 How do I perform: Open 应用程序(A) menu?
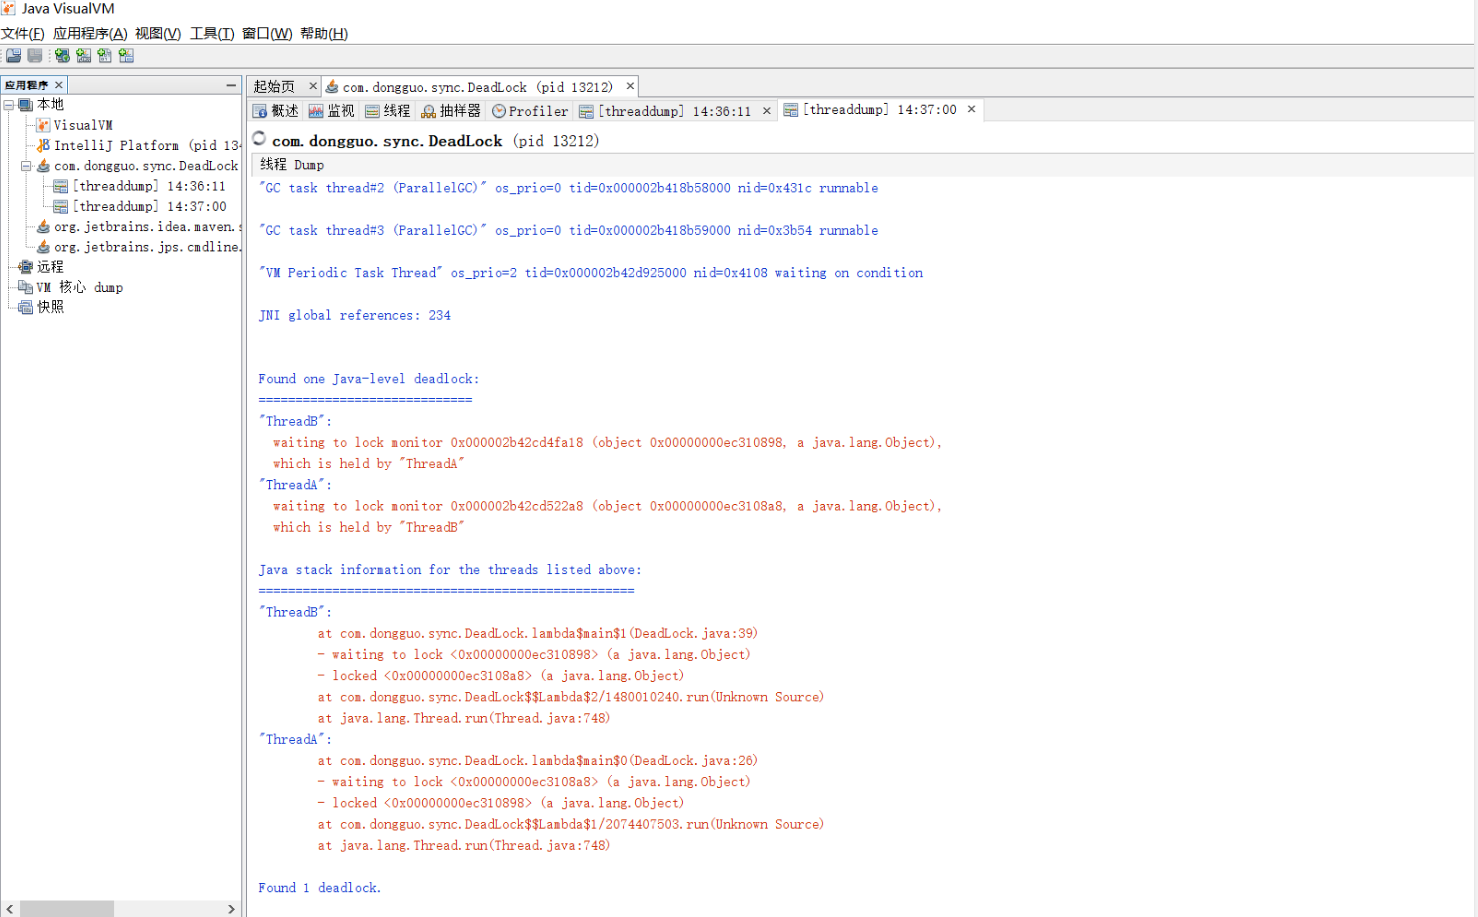tap(90, 33)
